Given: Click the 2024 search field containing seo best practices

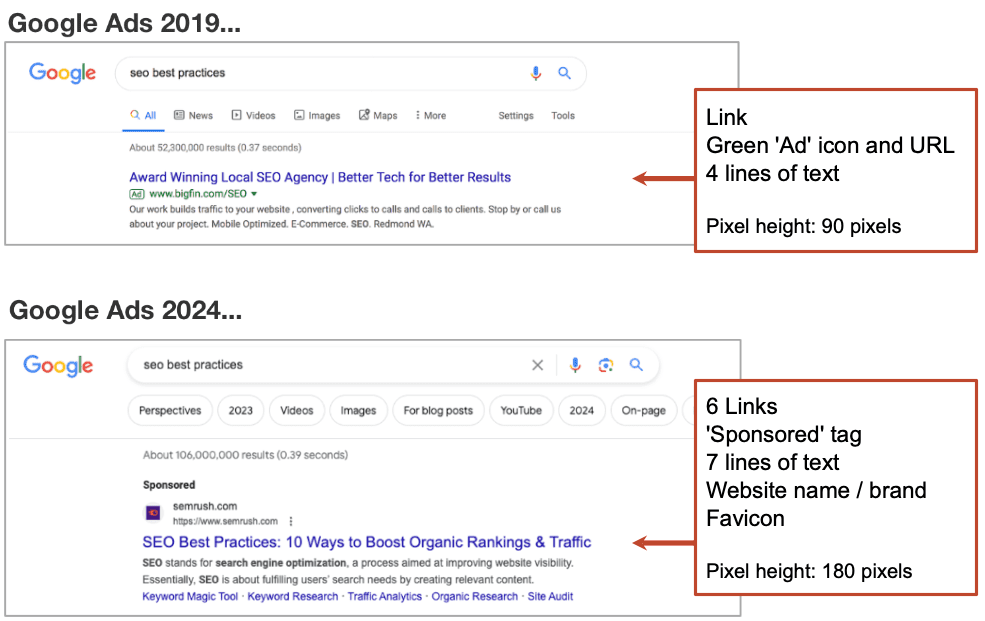Looking at the screenshot, I should (x=393, y=365).
